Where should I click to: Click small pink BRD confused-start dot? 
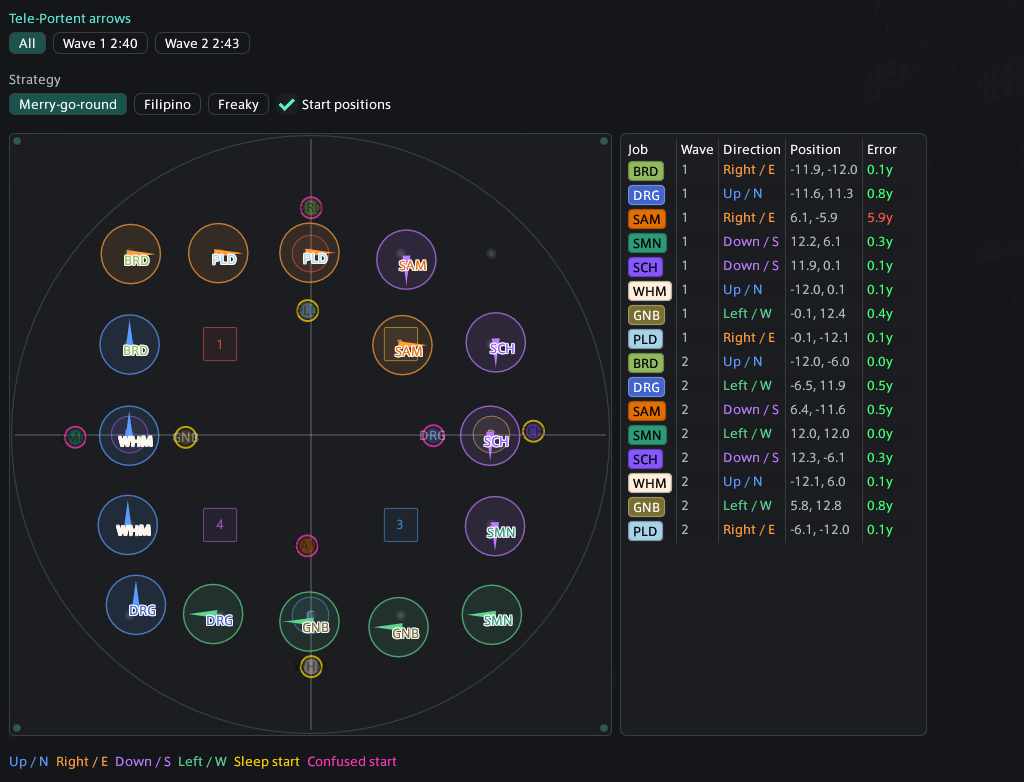click(312, 208)
